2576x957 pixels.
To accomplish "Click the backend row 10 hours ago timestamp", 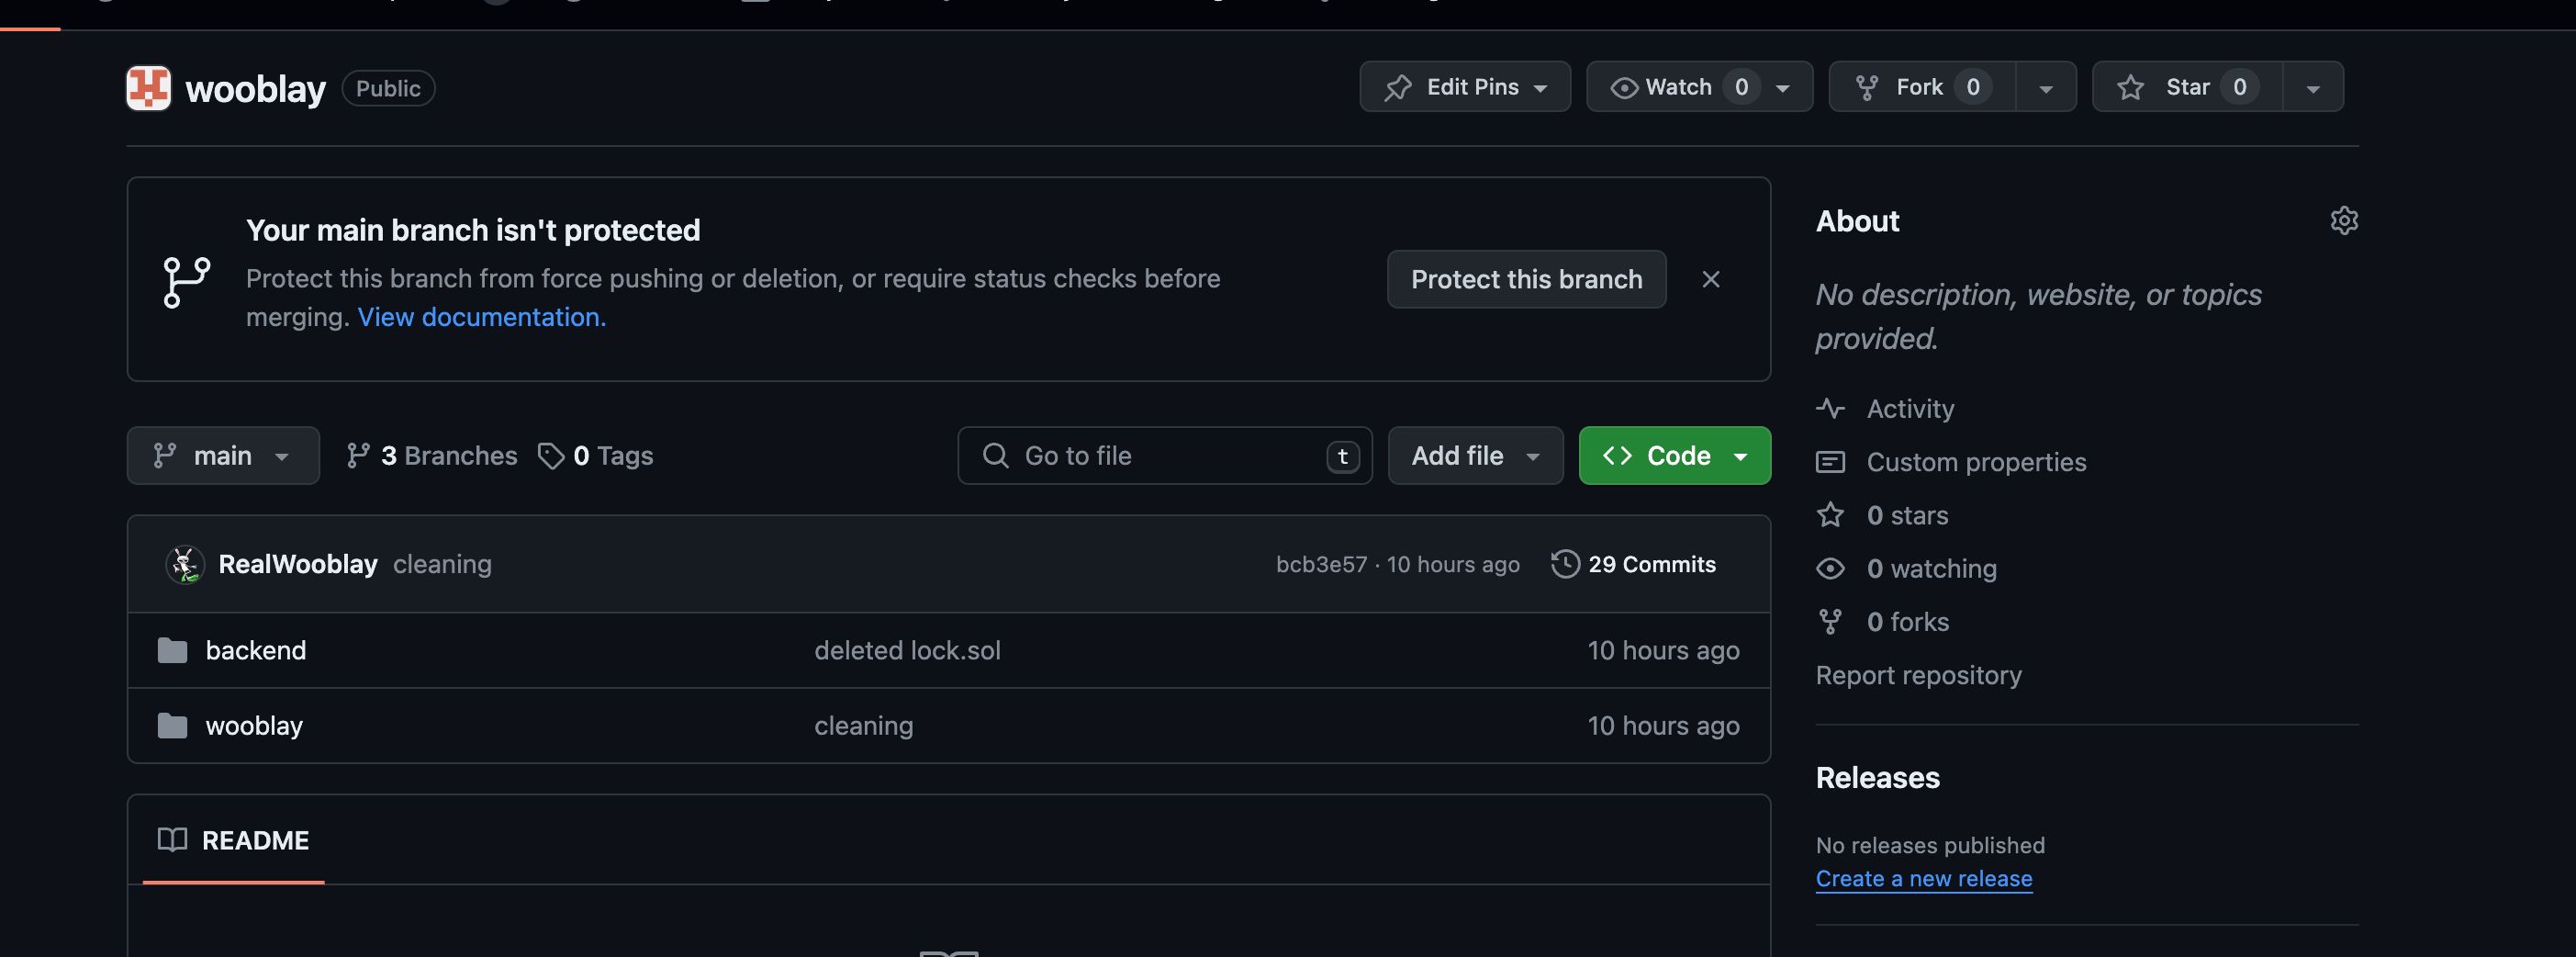I will [x=1663, y=650].
